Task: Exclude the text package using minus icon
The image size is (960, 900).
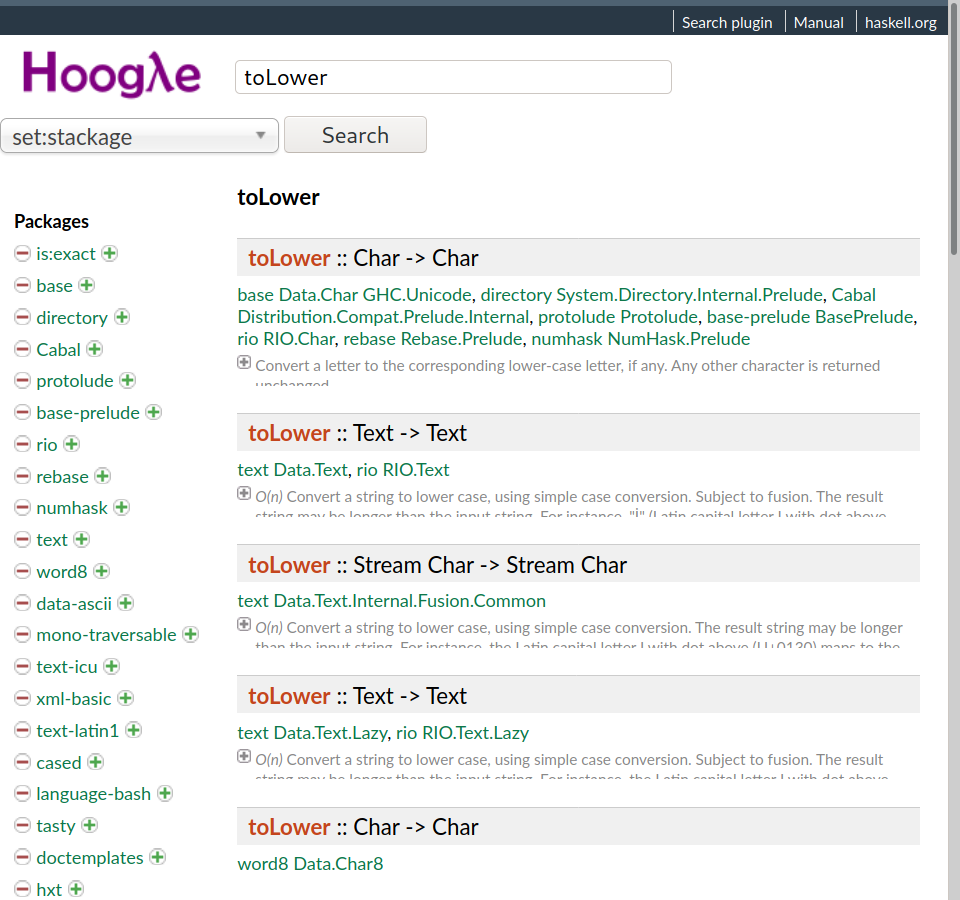Action: click(22, 540)
